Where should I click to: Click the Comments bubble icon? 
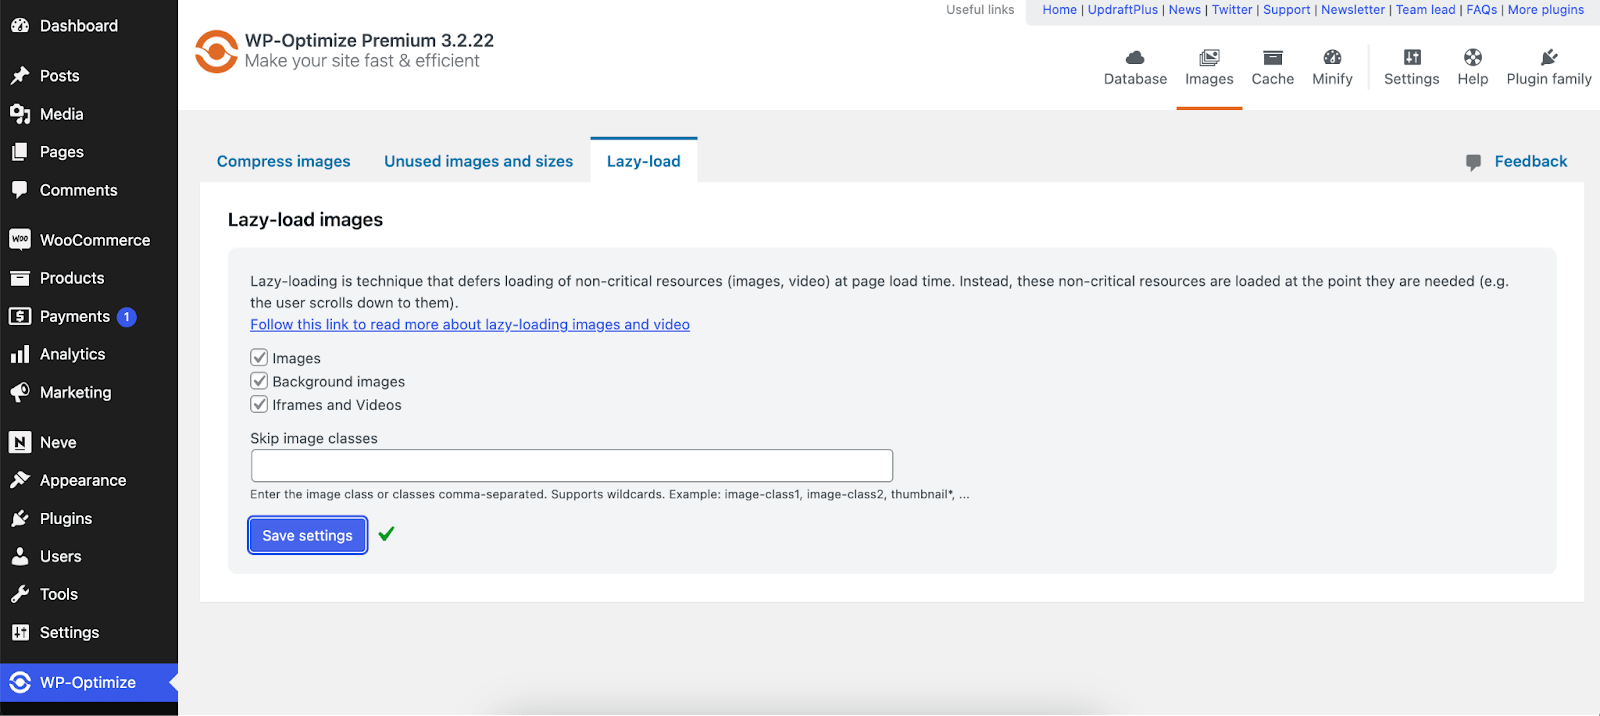(20, 189)
